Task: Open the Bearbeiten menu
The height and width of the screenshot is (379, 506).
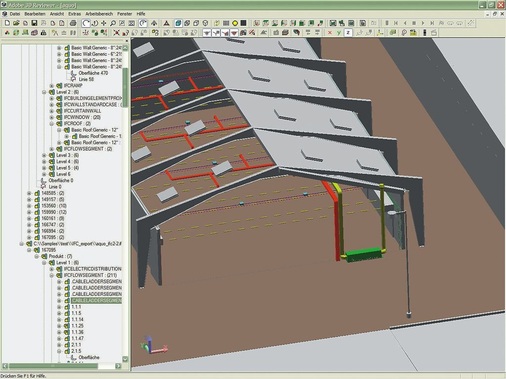Action: (x=35, y=14)
